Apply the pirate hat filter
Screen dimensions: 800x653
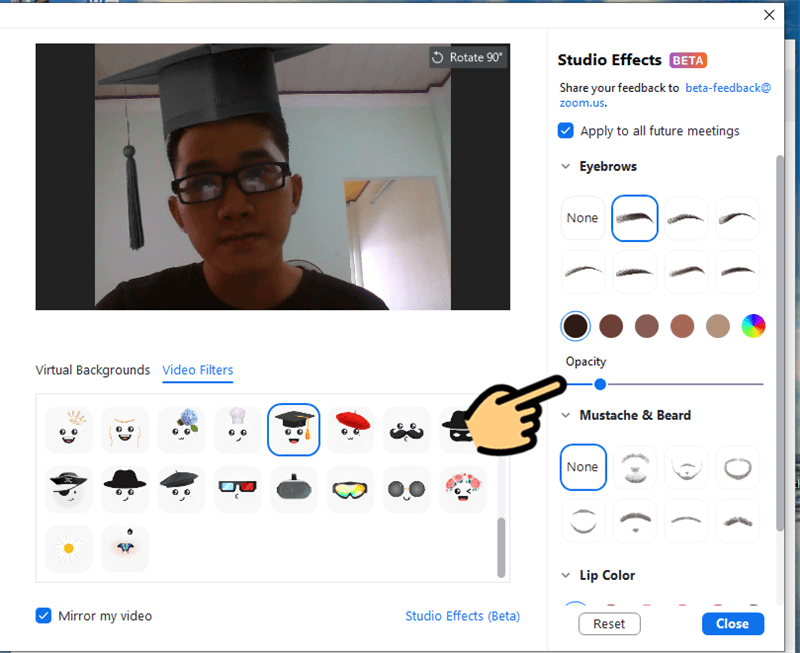(69, 489)
